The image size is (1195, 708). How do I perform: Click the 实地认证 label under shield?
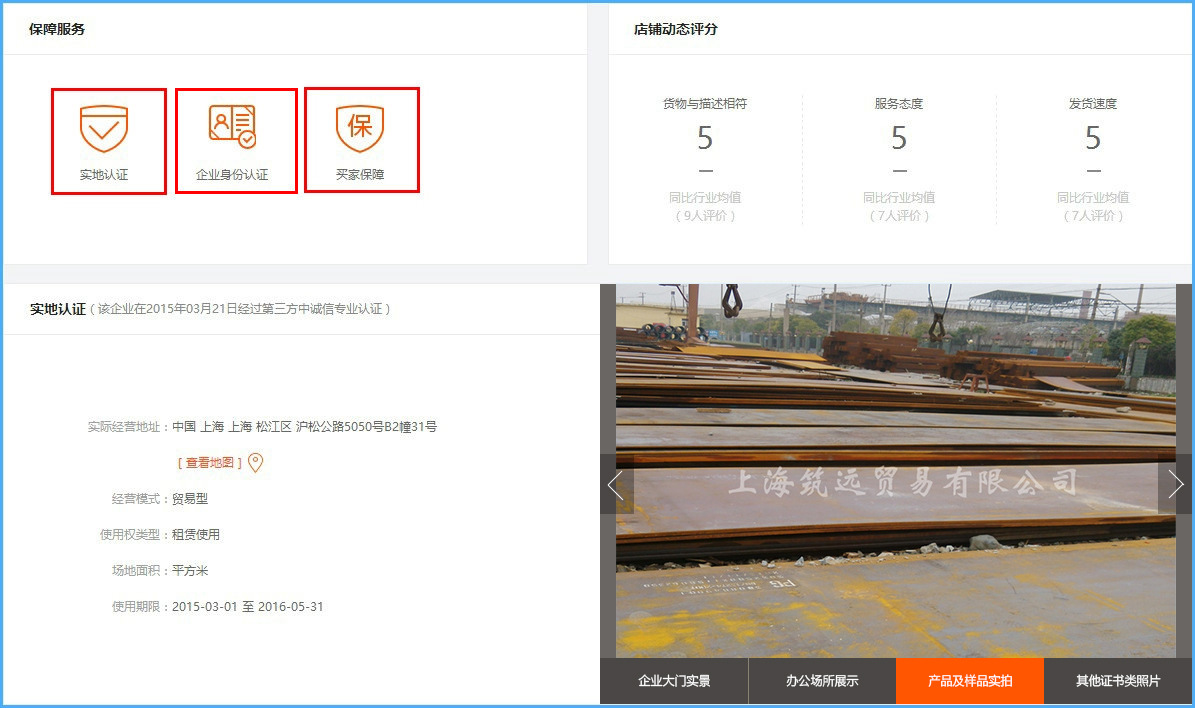point(104,175)
